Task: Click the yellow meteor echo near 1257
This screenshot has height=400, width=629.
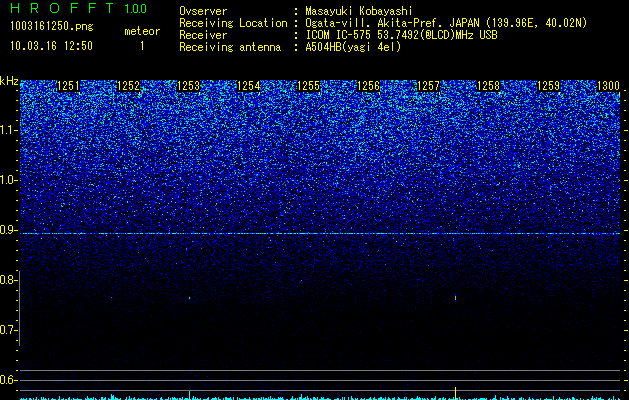Action: [455, 297]
